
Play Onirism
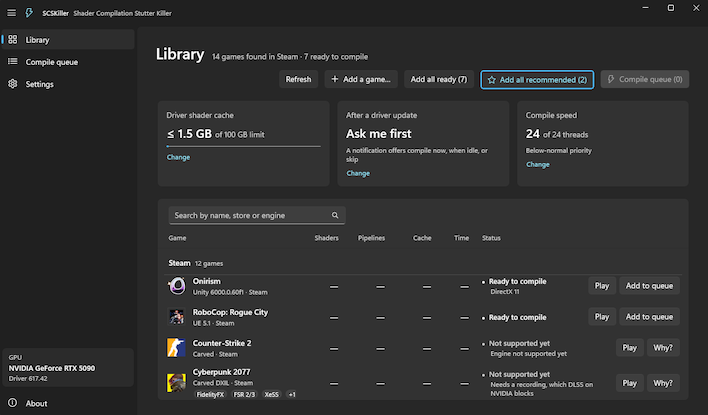601,286
